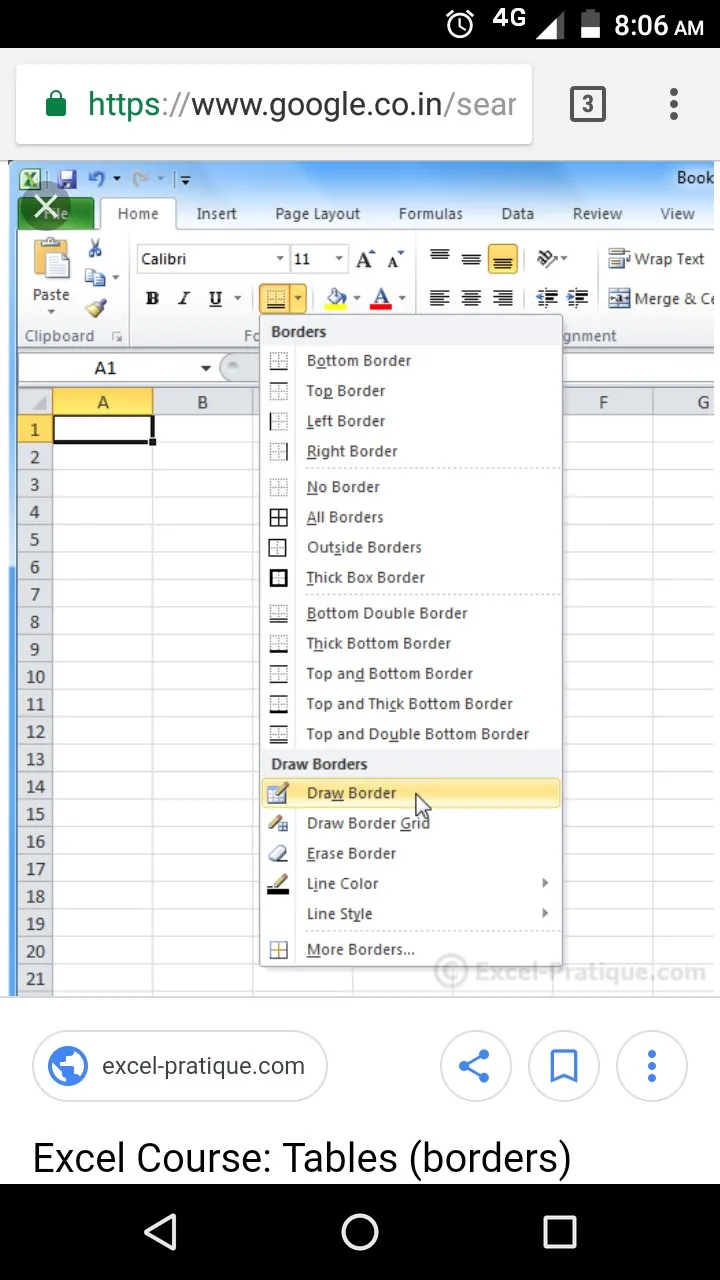This screenshot has width=720, height=1280.
Task: Open the Font Color dropdown arrow
Action: click(402, 298)
